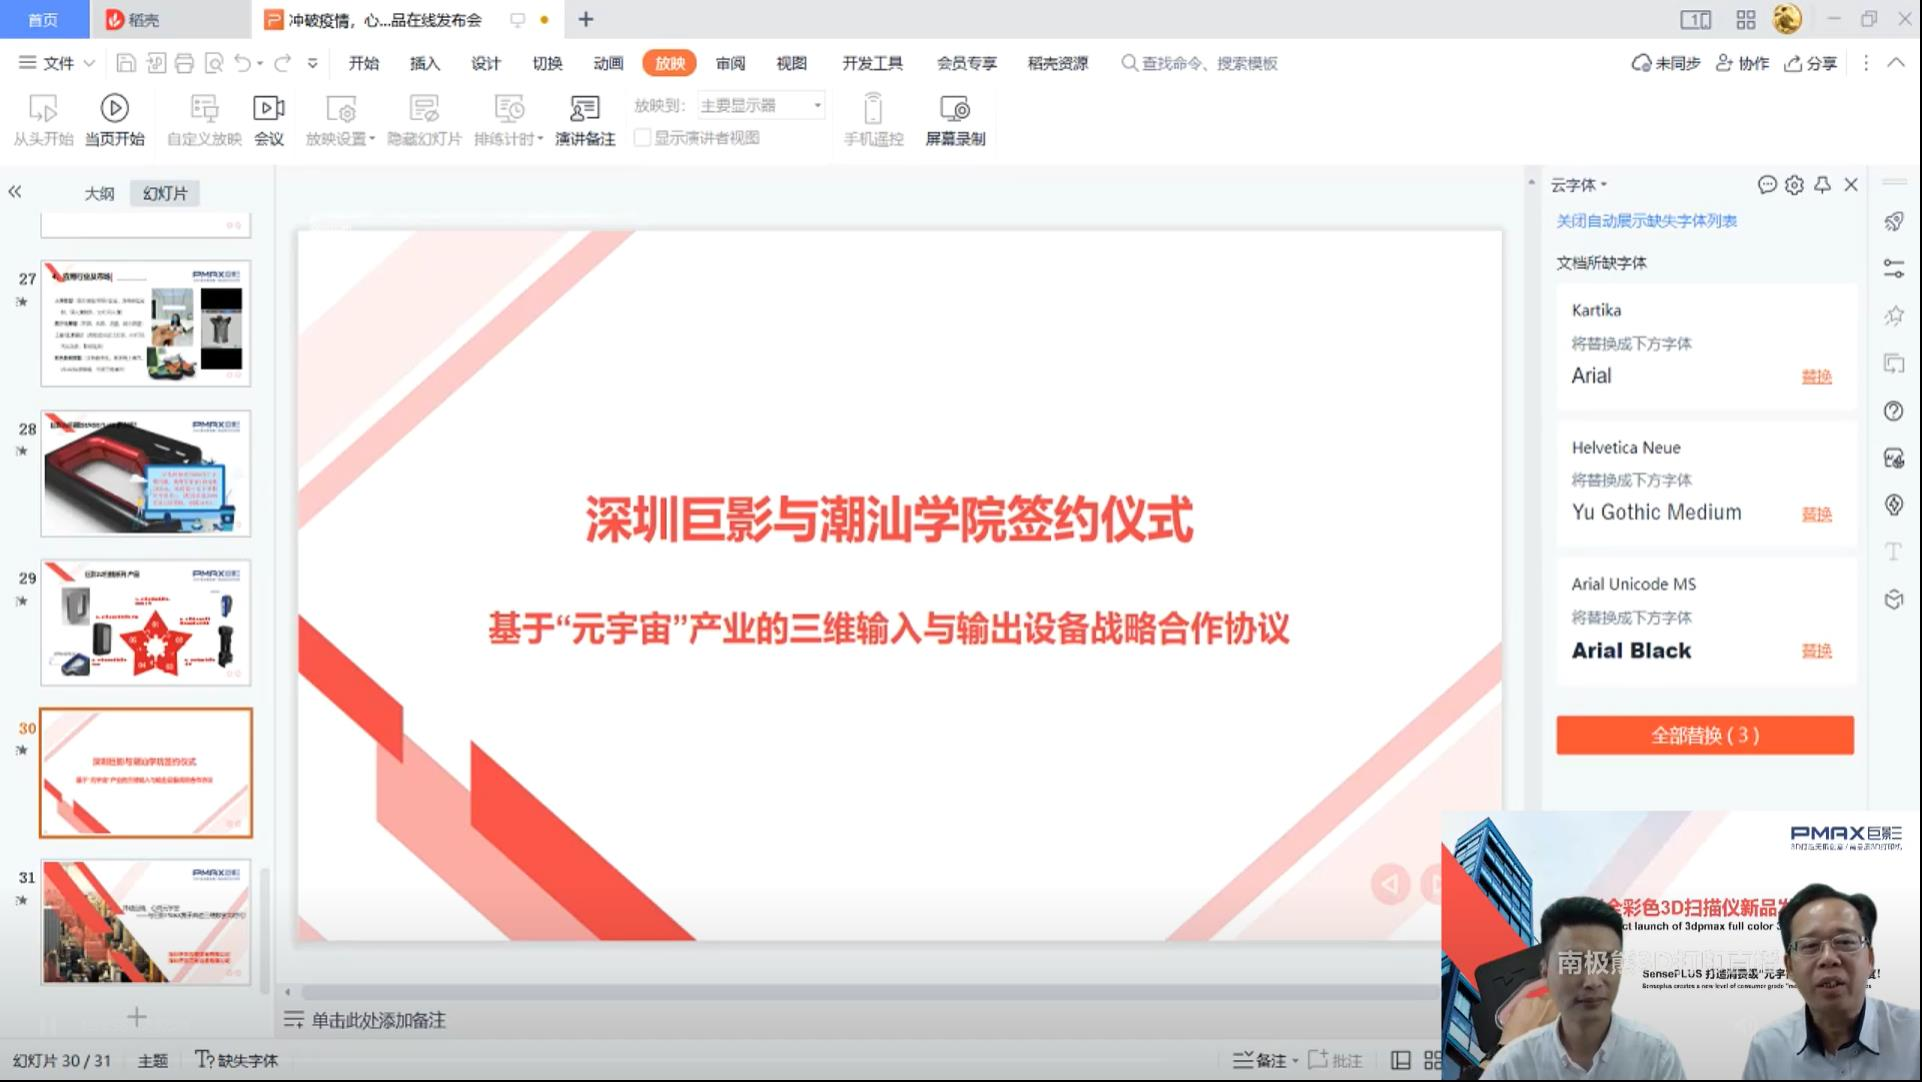This screenshot has height=1082, width=1922.
Task: Open more options three-dot menu
Action: (x=1865, y=63)
